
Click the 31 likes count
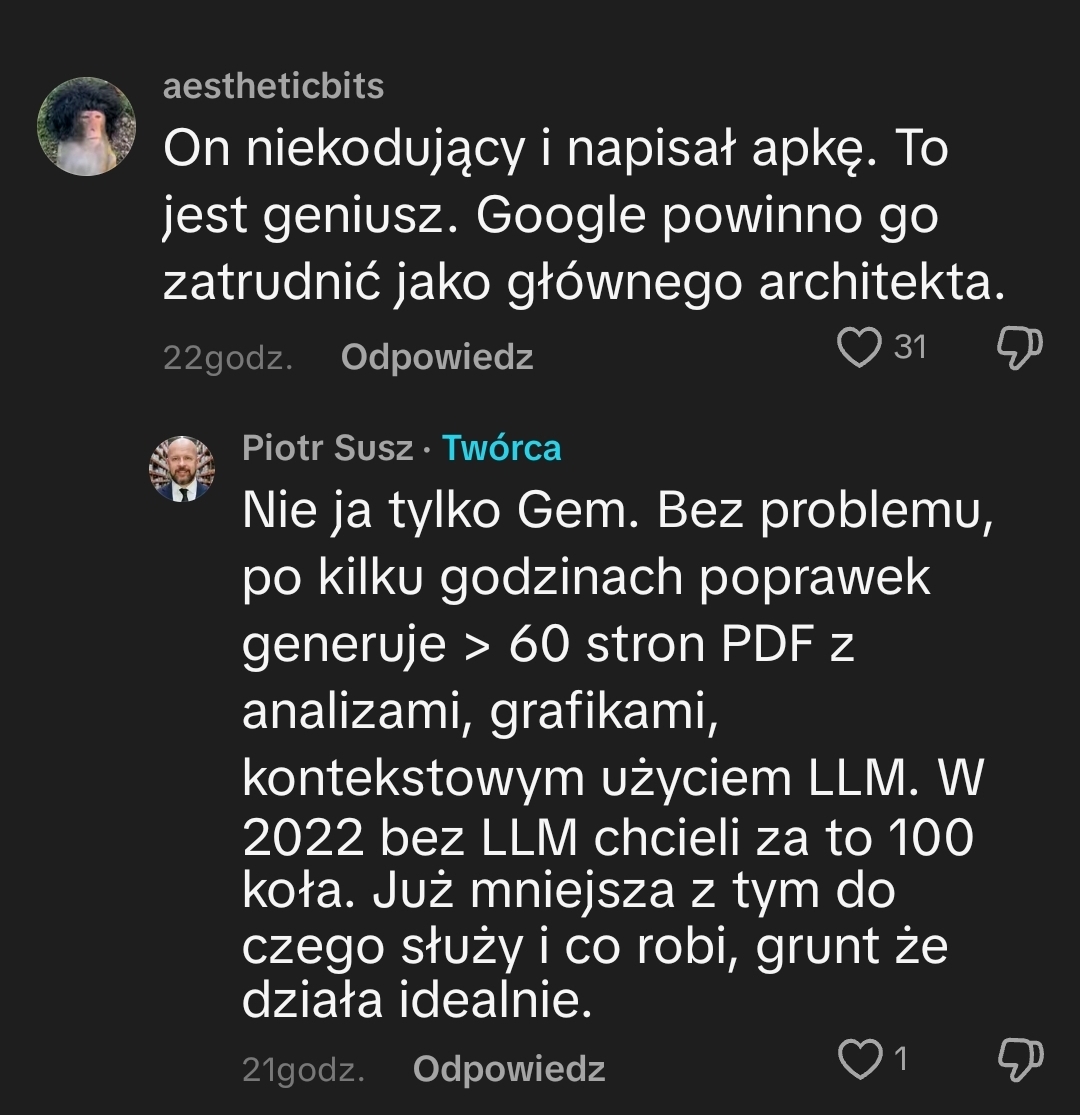pyautogui.click(x=910, y=347)
